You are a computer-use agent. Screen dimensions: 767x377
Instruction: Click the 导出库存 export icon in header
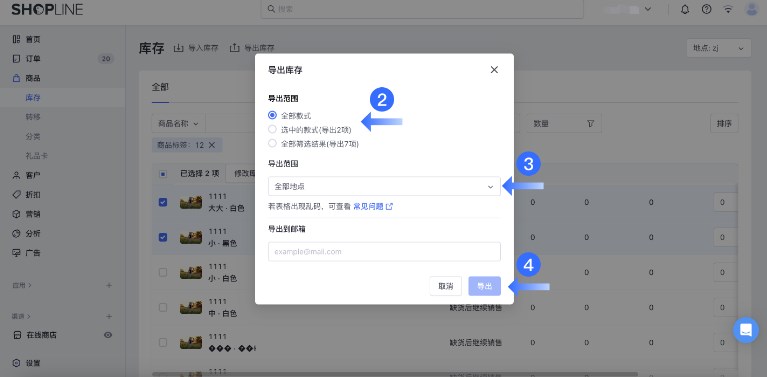235,48
